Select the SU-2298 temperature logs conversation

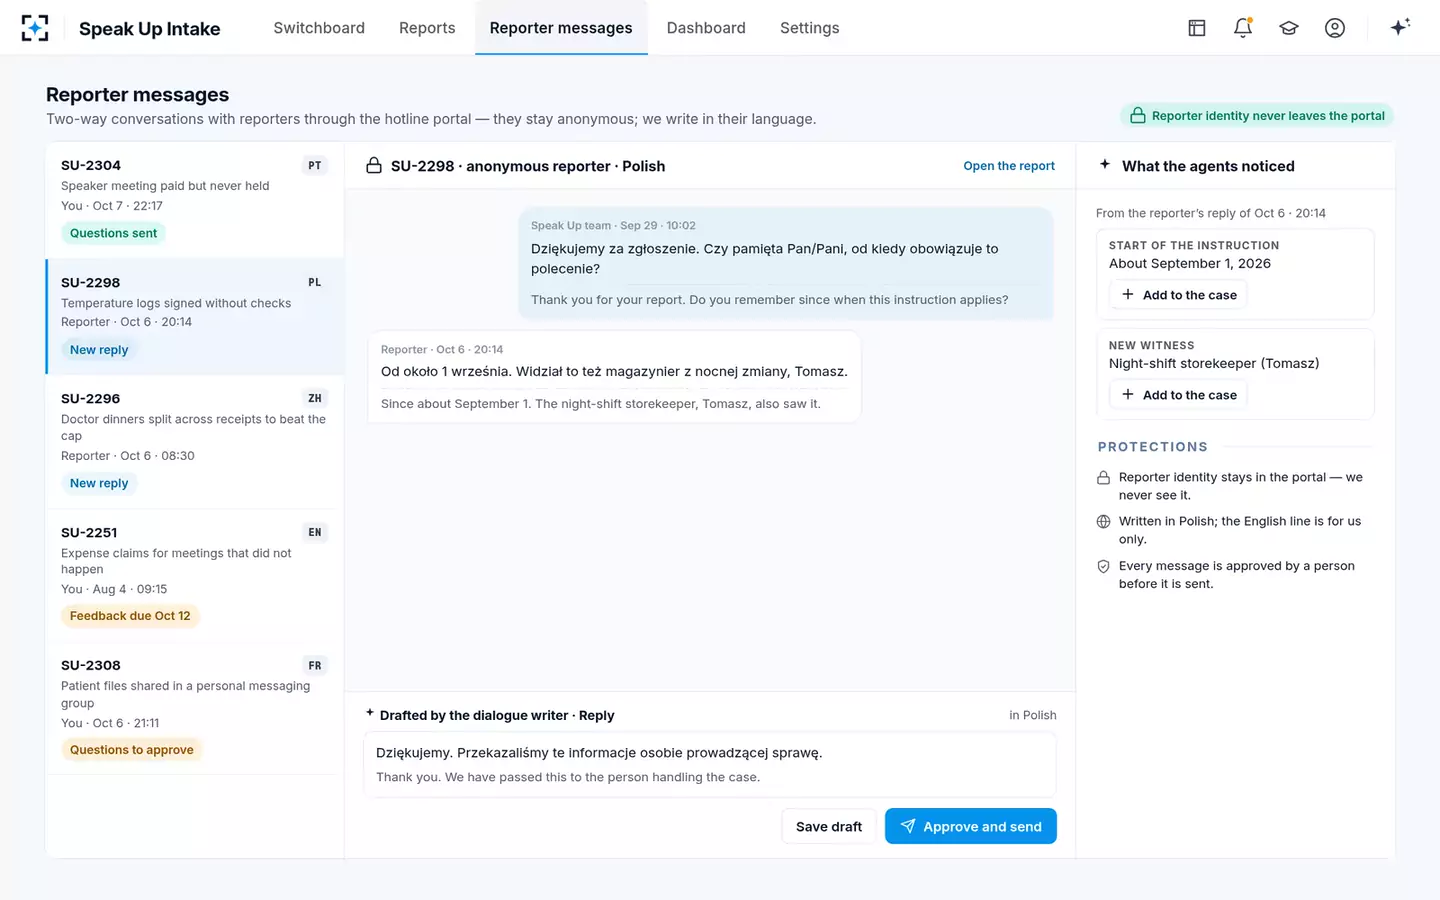click(x=195, y=317)
